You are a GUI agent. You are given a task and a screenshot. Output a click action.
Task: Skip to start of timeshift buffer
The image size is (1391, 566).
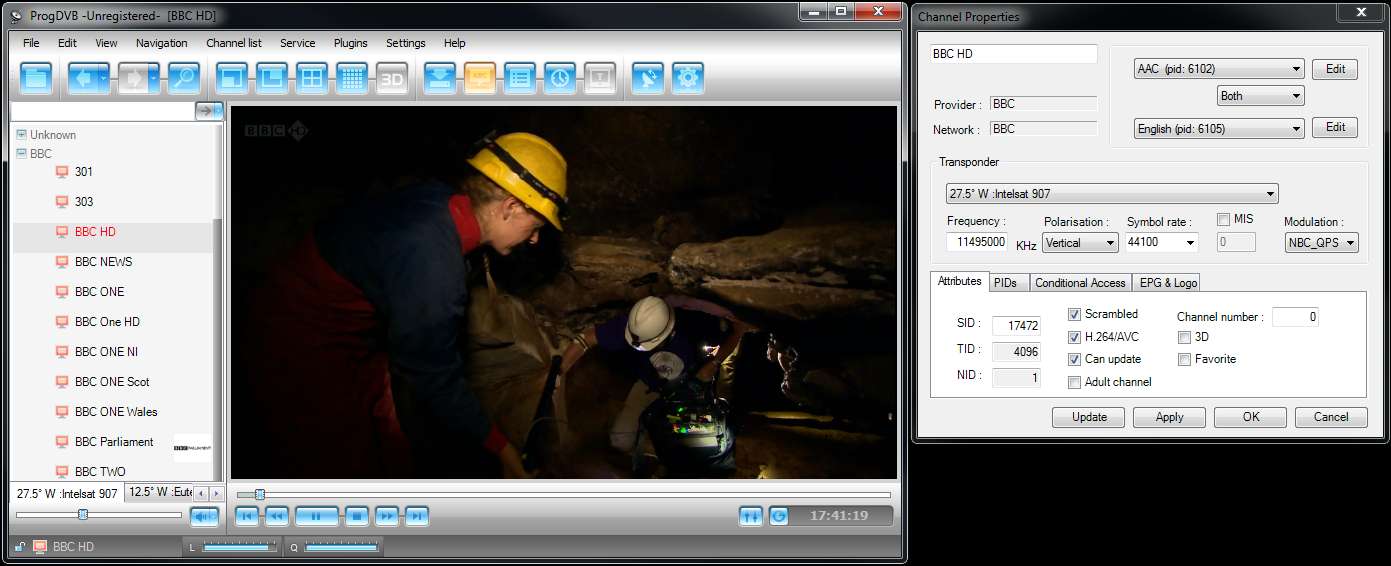[247, 516]
